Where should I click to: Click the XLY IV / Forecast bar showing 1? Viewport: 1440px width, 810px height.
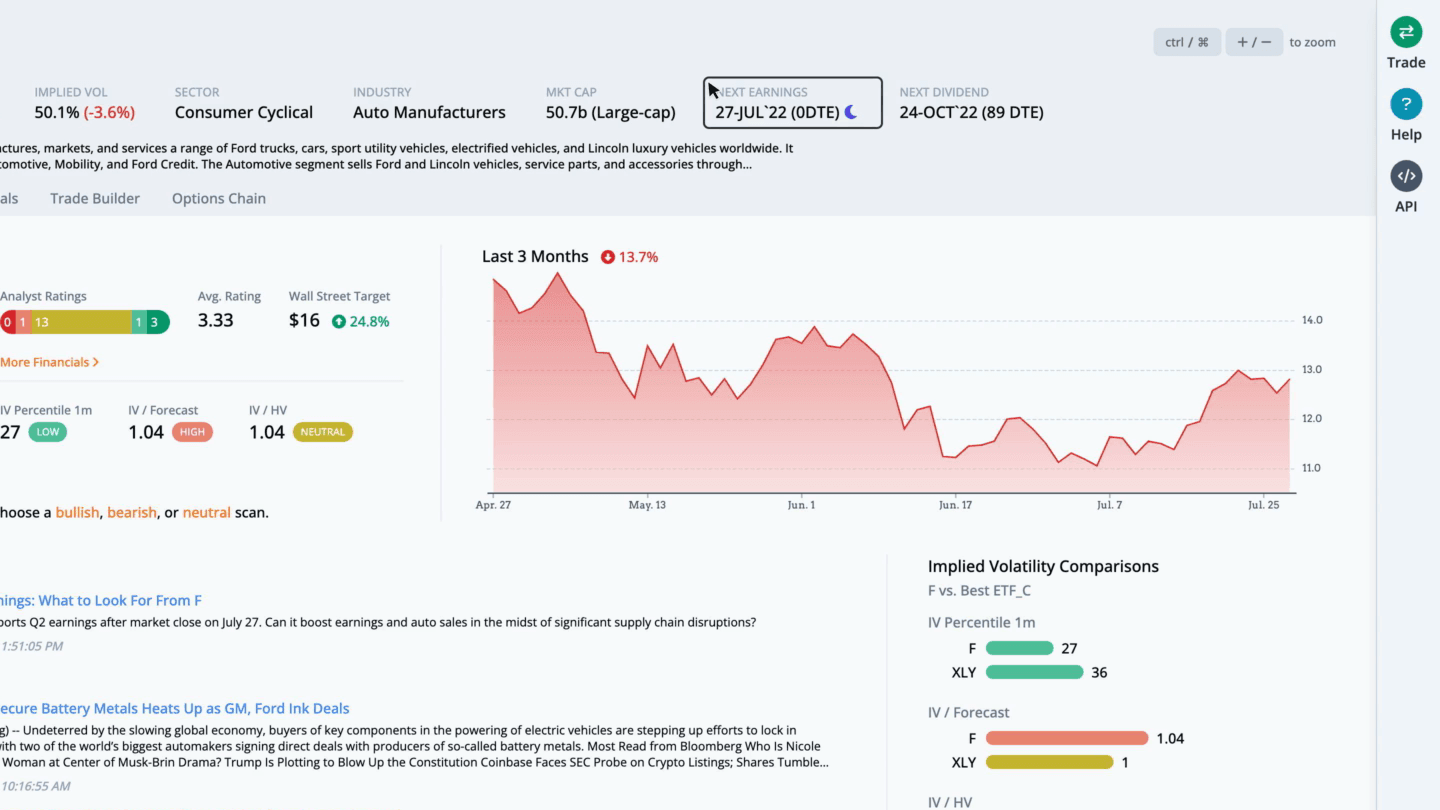[1049, 762]
